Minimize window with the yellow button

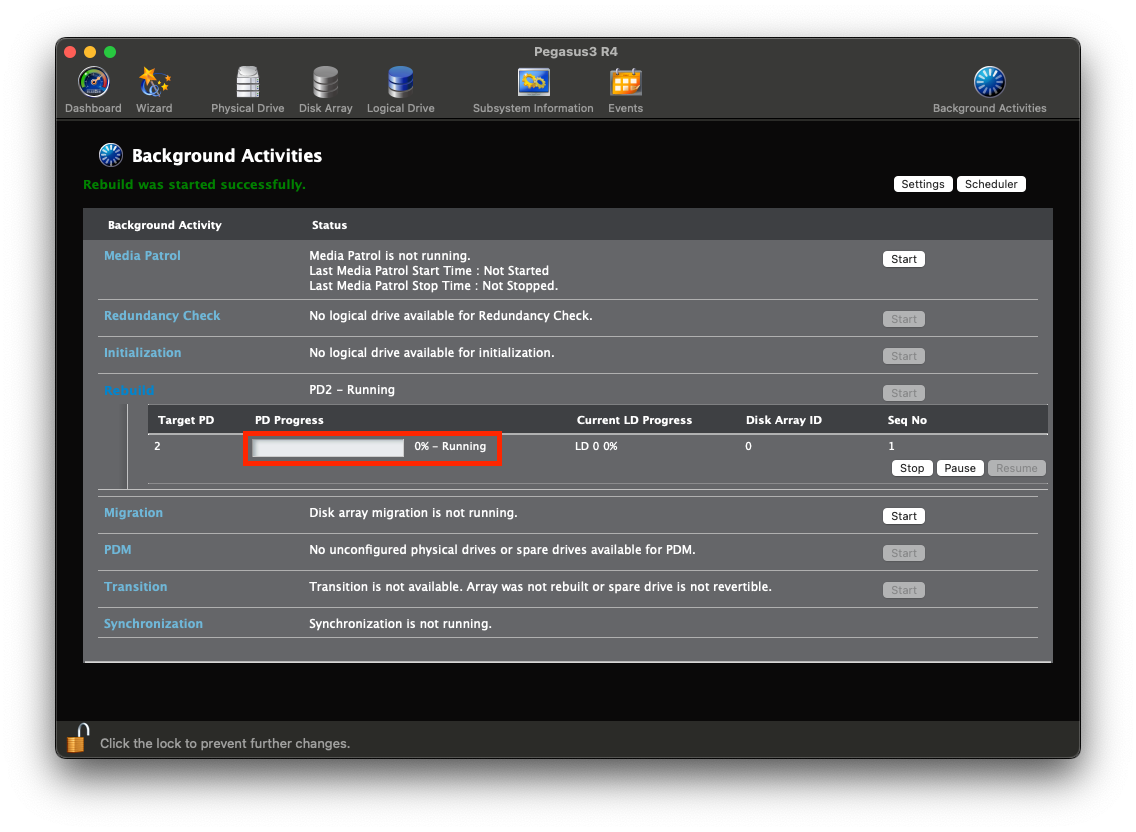point(90,51)
